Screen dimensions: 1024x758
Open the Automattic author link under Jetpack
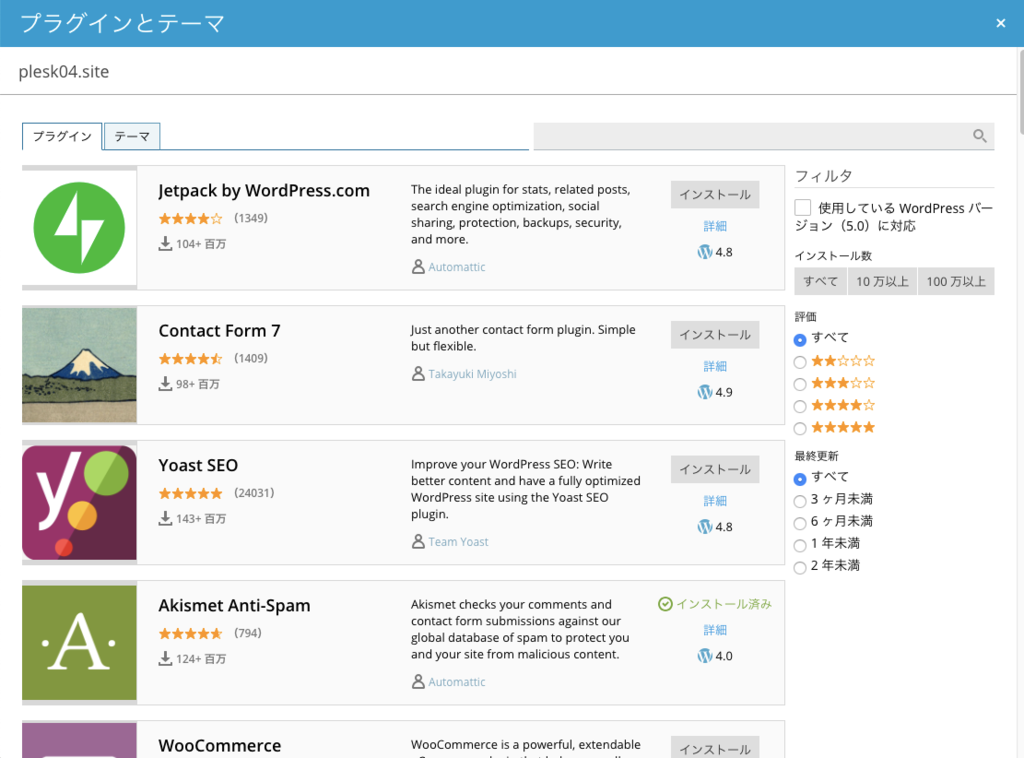coord(456,267)
